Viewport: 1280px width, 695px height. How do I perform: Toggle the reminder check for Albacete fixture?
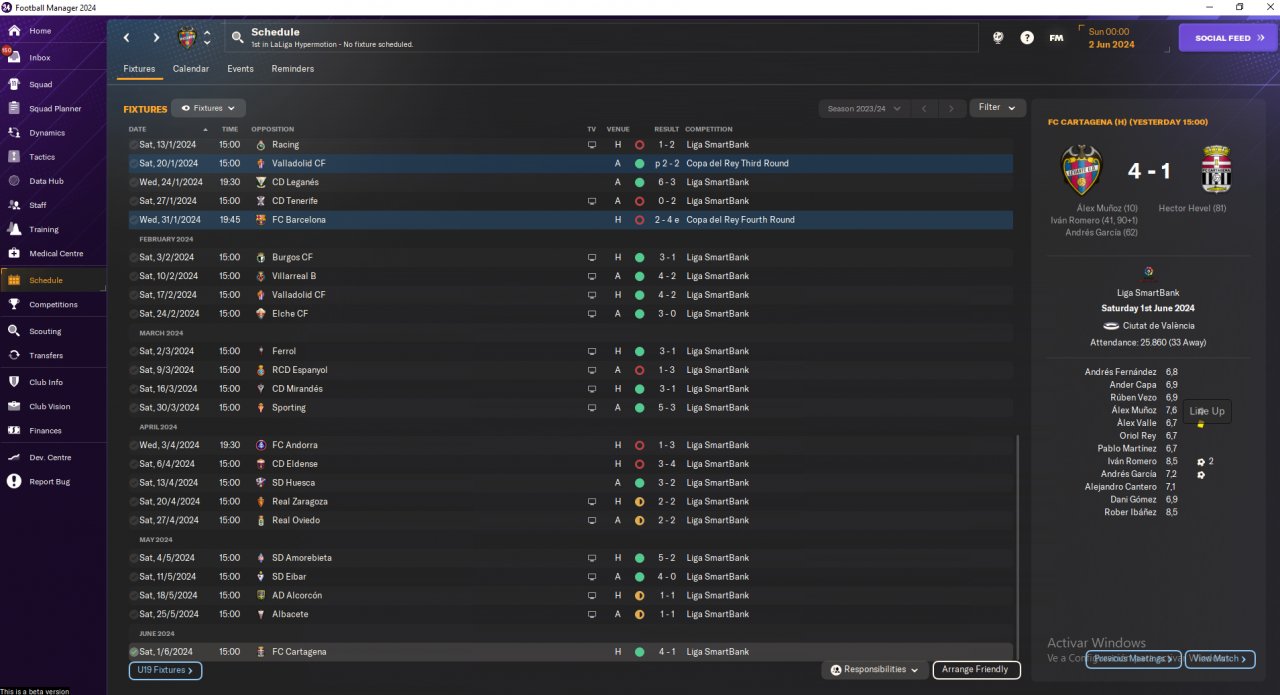[134, 614]
